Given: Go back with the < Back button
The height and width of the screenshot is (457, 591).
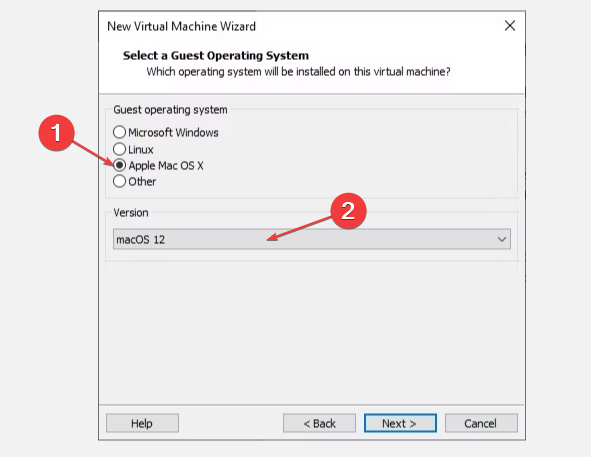Looking at the screenshot, I should coord(319,423).
